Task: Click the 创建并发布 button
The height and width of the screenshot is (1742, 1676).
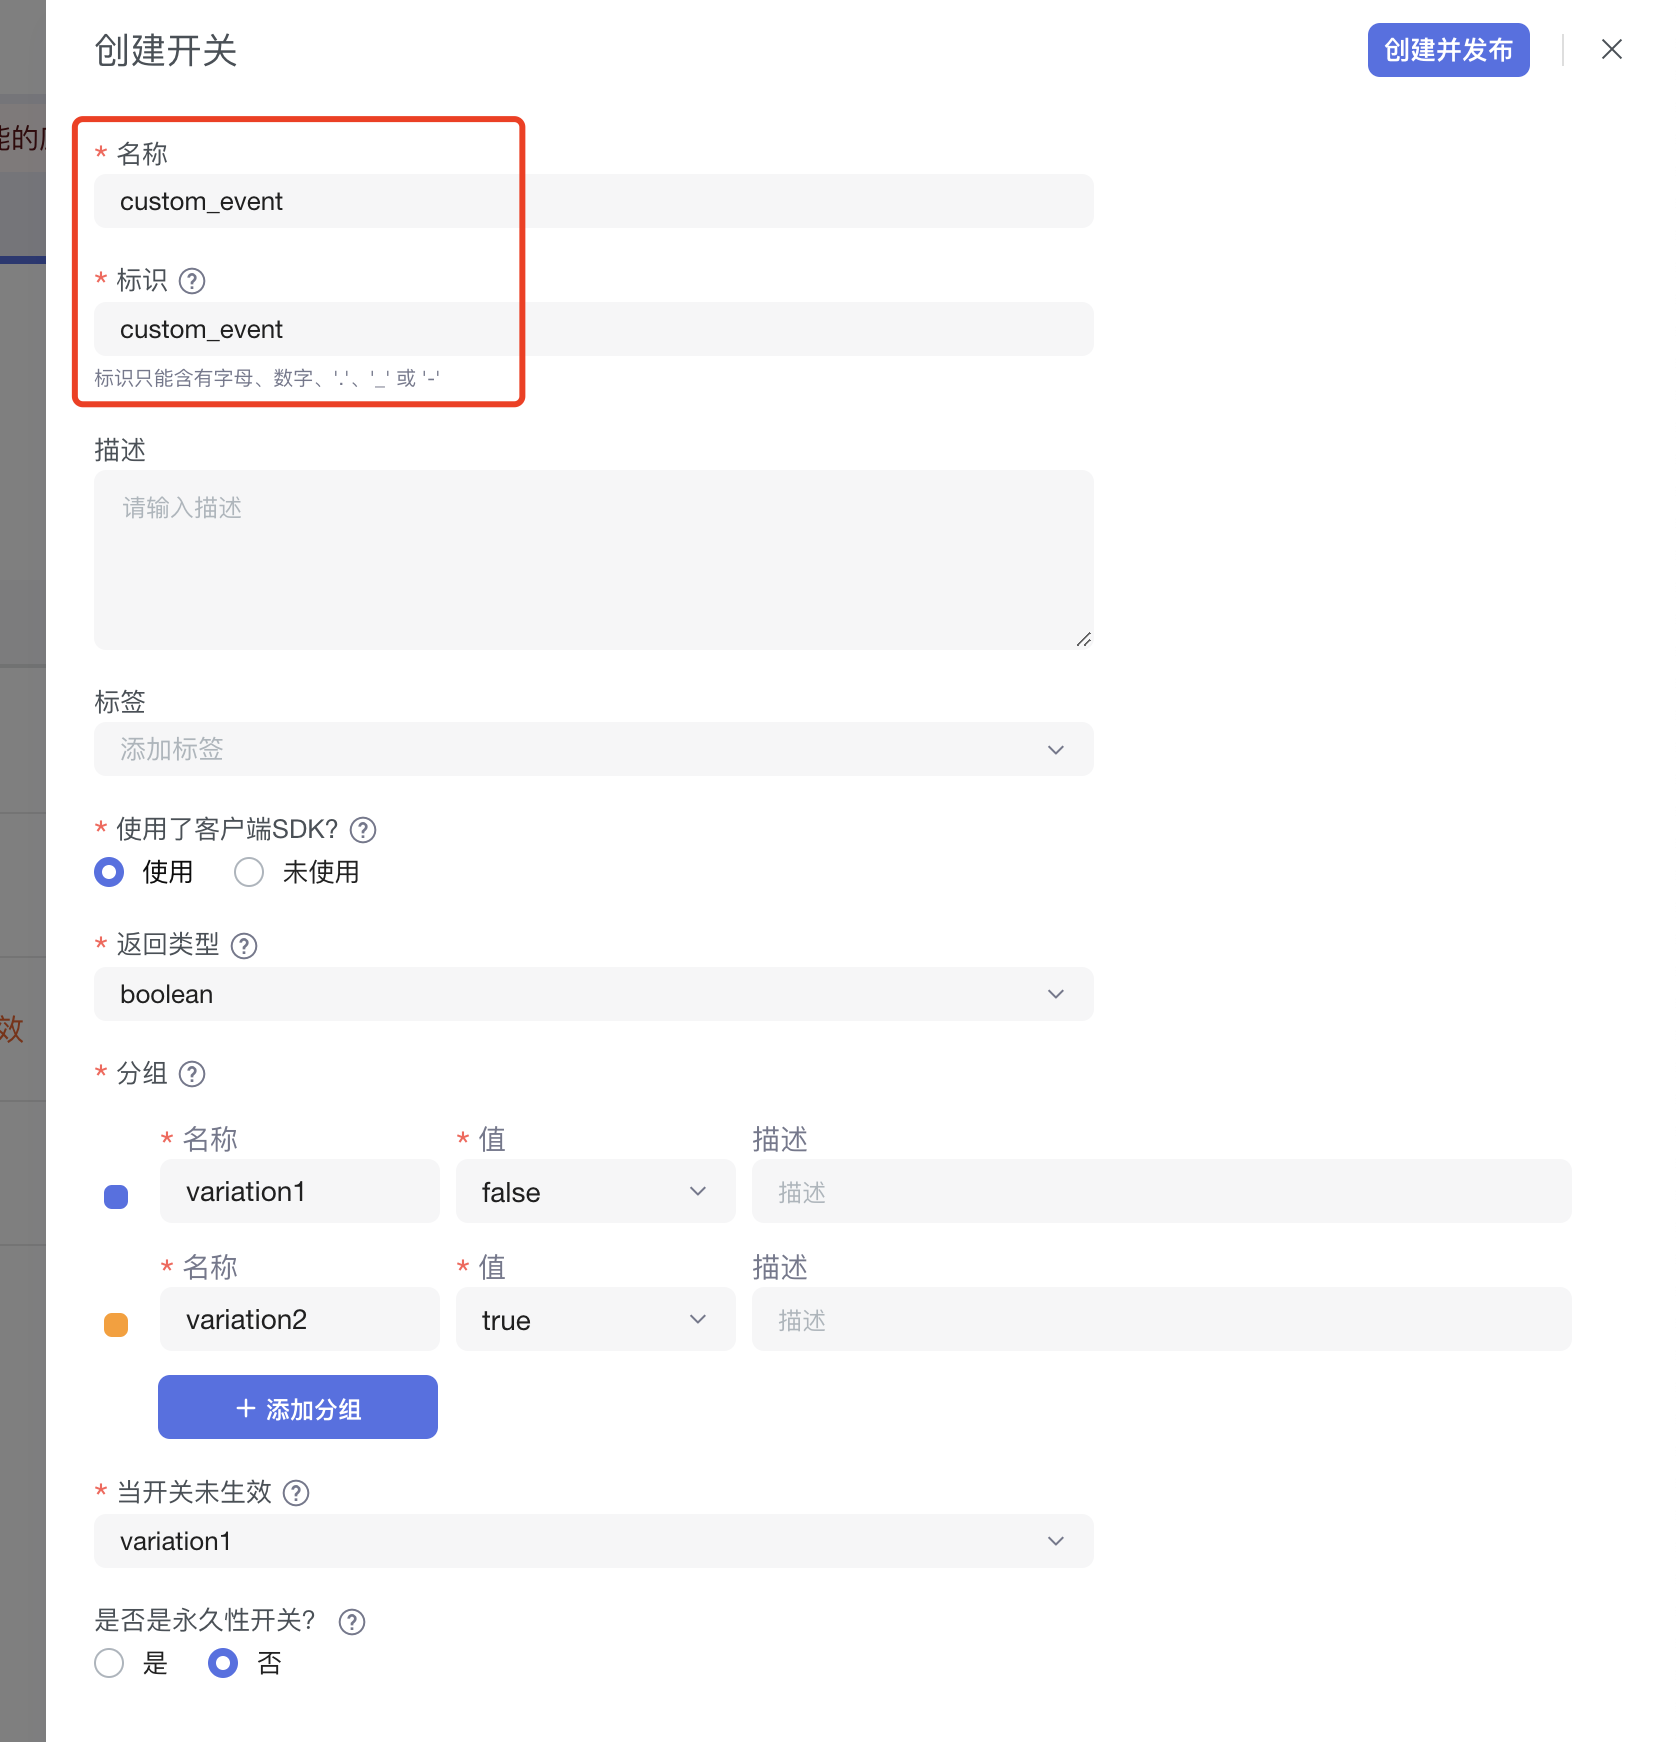Action: point(1448,50)
